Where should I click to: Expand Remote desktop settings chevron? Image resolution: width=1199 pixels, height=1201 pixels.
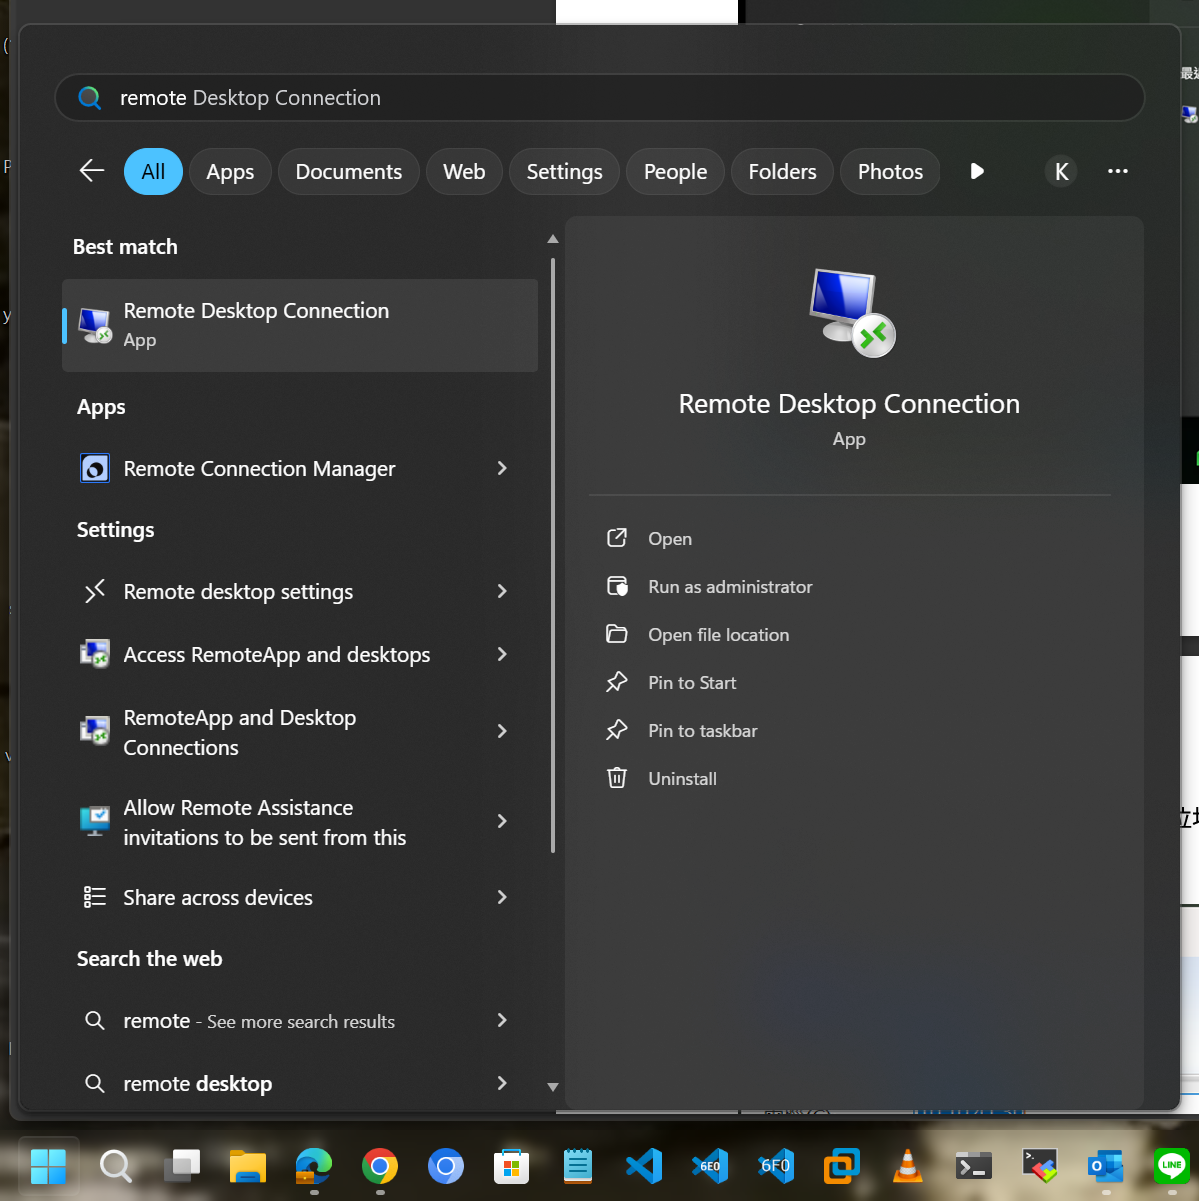click(502, 592)
